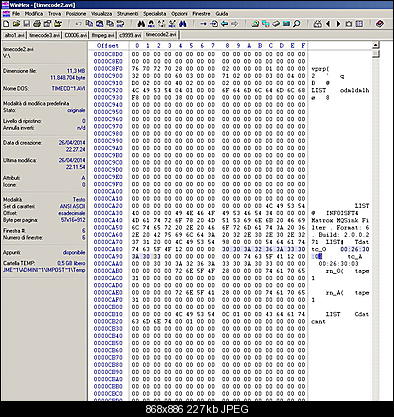Open the Strumenti menu
Image resolution: width=394 pixels, height=417 pixels.
[x=127, y=14]
